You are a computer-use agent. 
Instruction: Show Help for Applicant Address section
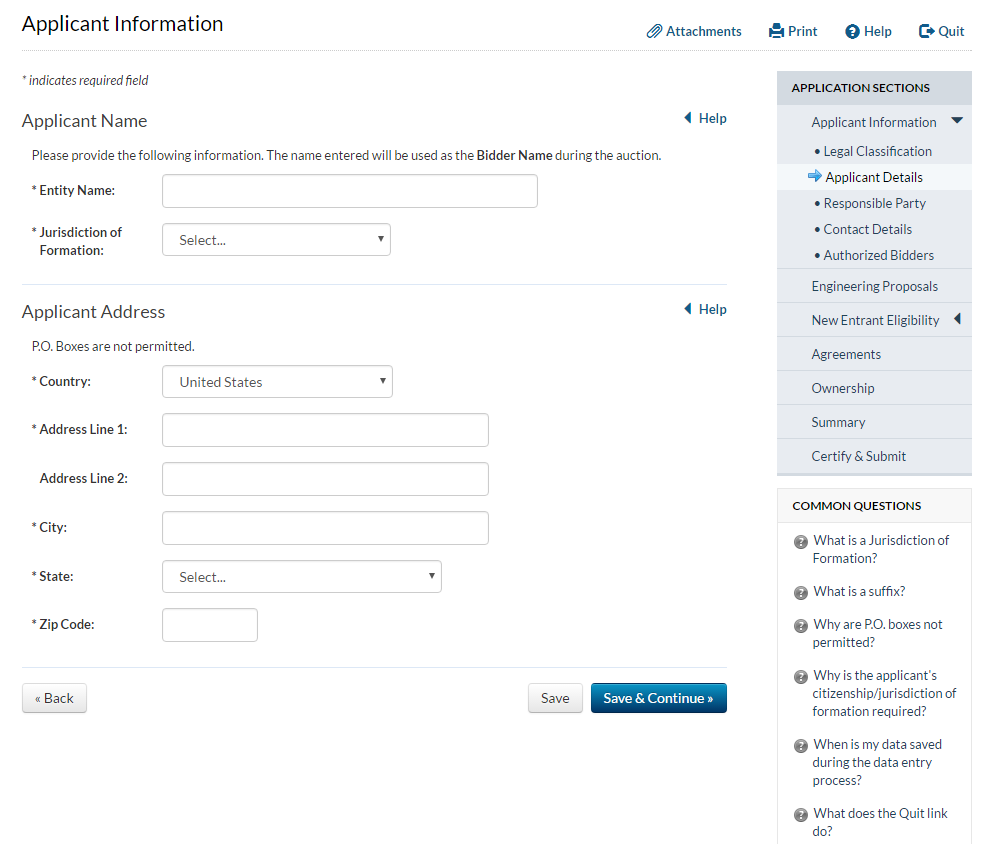[705, 309]
